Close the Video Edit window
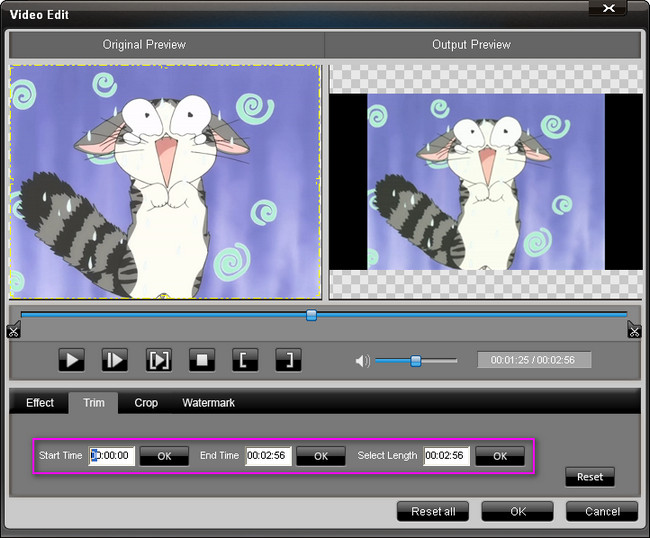 [x=608, y=8]
